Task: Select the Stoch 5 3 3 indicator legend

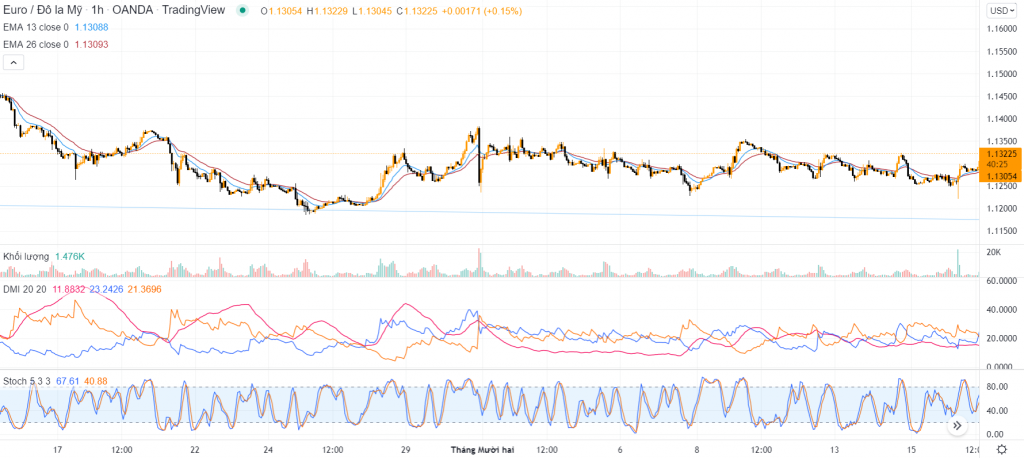Action: pyautogui.click(x=28, y=381)
